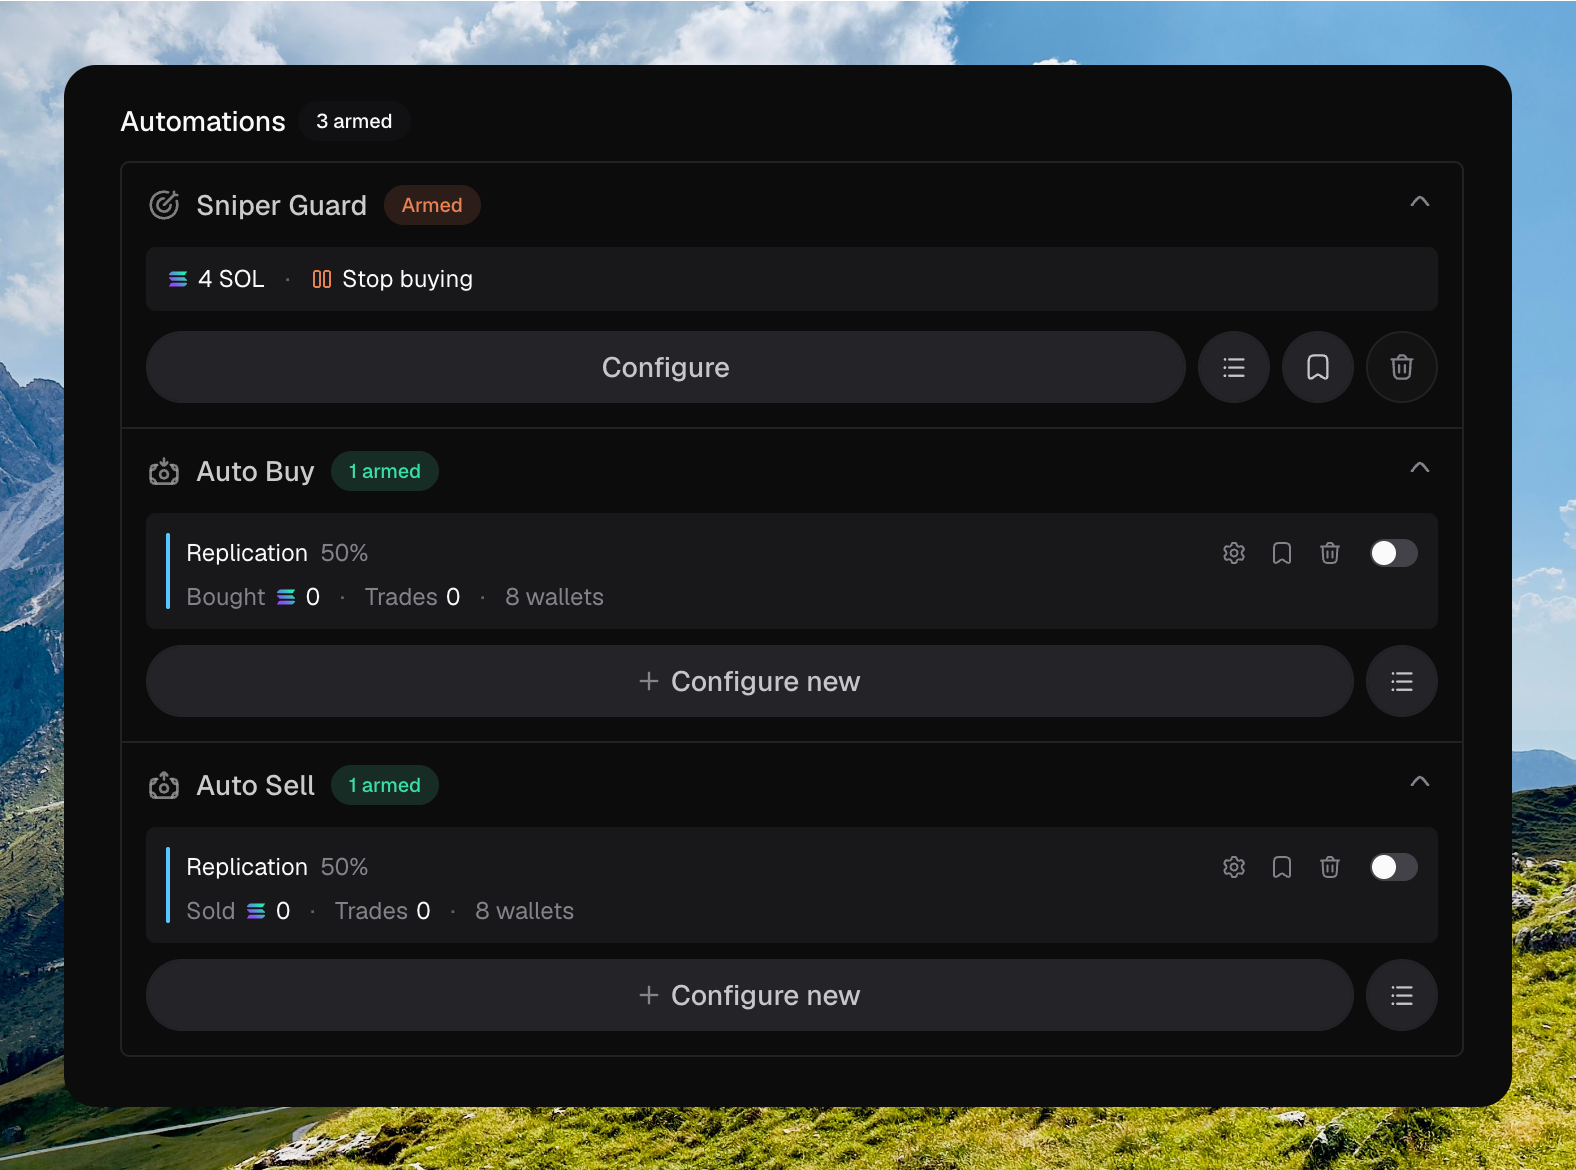Image resolution: width=1576 pixels, height=1170 pixels.
Task: Click the 'Stop buying' text
Action: tap(407, 279)
